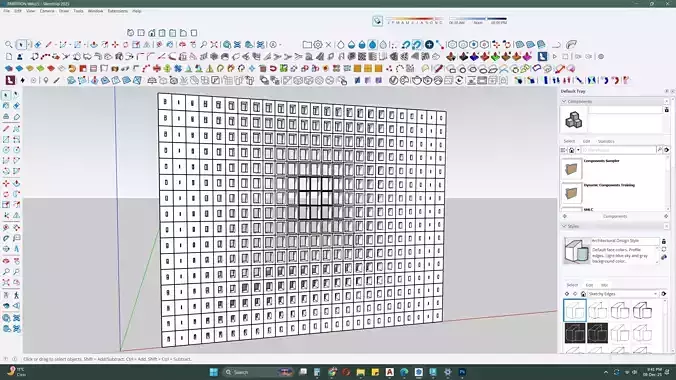The width and height of the screenshot is (676, 380).
Task: Switch to the Iso standard view icon
Action: tap(131, 33)
